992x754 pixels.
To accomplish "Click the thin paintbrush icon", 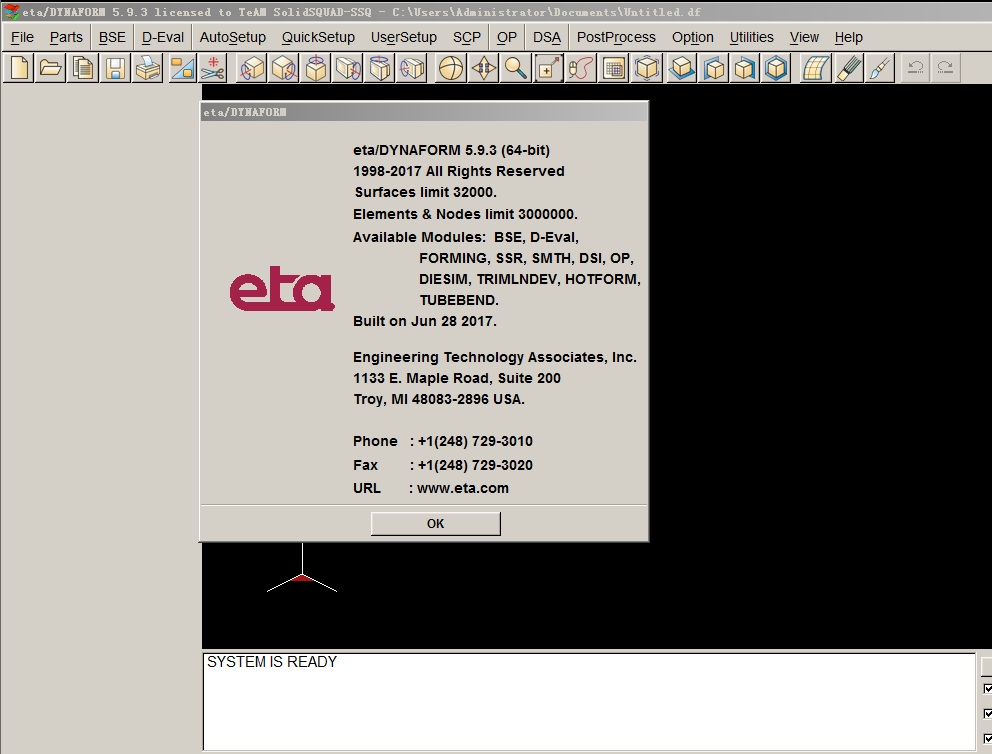I will click(879, 68).
